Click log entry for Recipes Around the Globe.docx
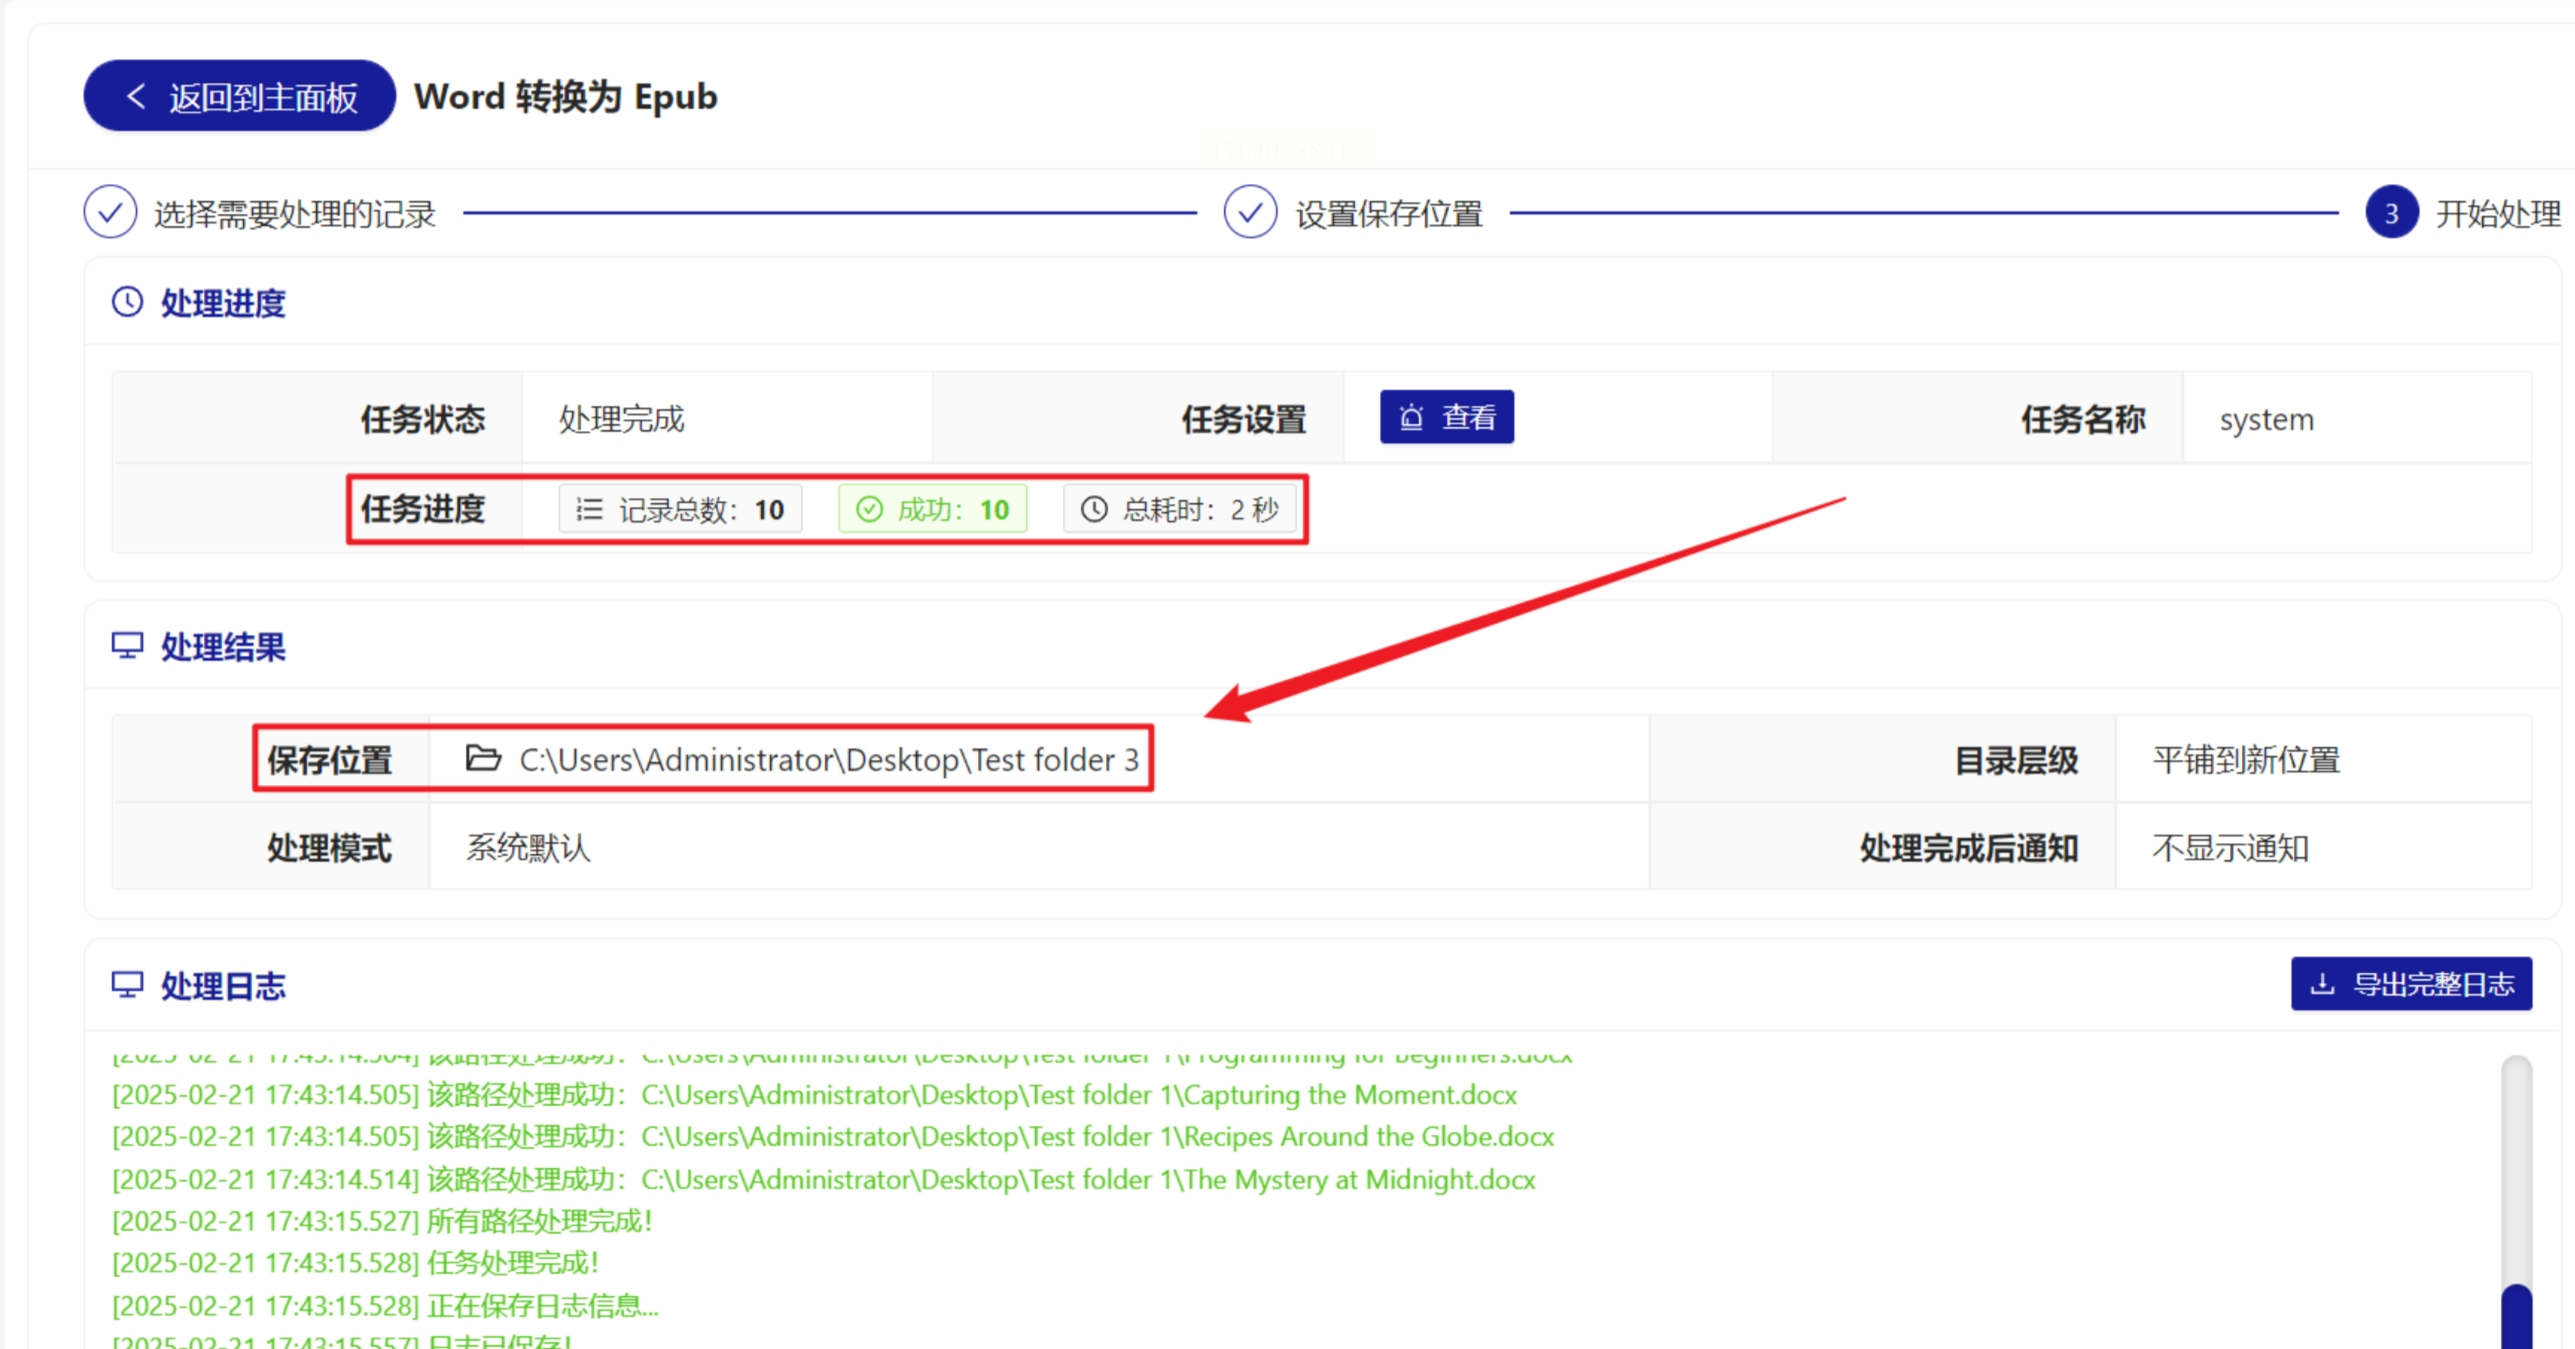This screenshot has height=1349, width=2575. [832, 1137]
